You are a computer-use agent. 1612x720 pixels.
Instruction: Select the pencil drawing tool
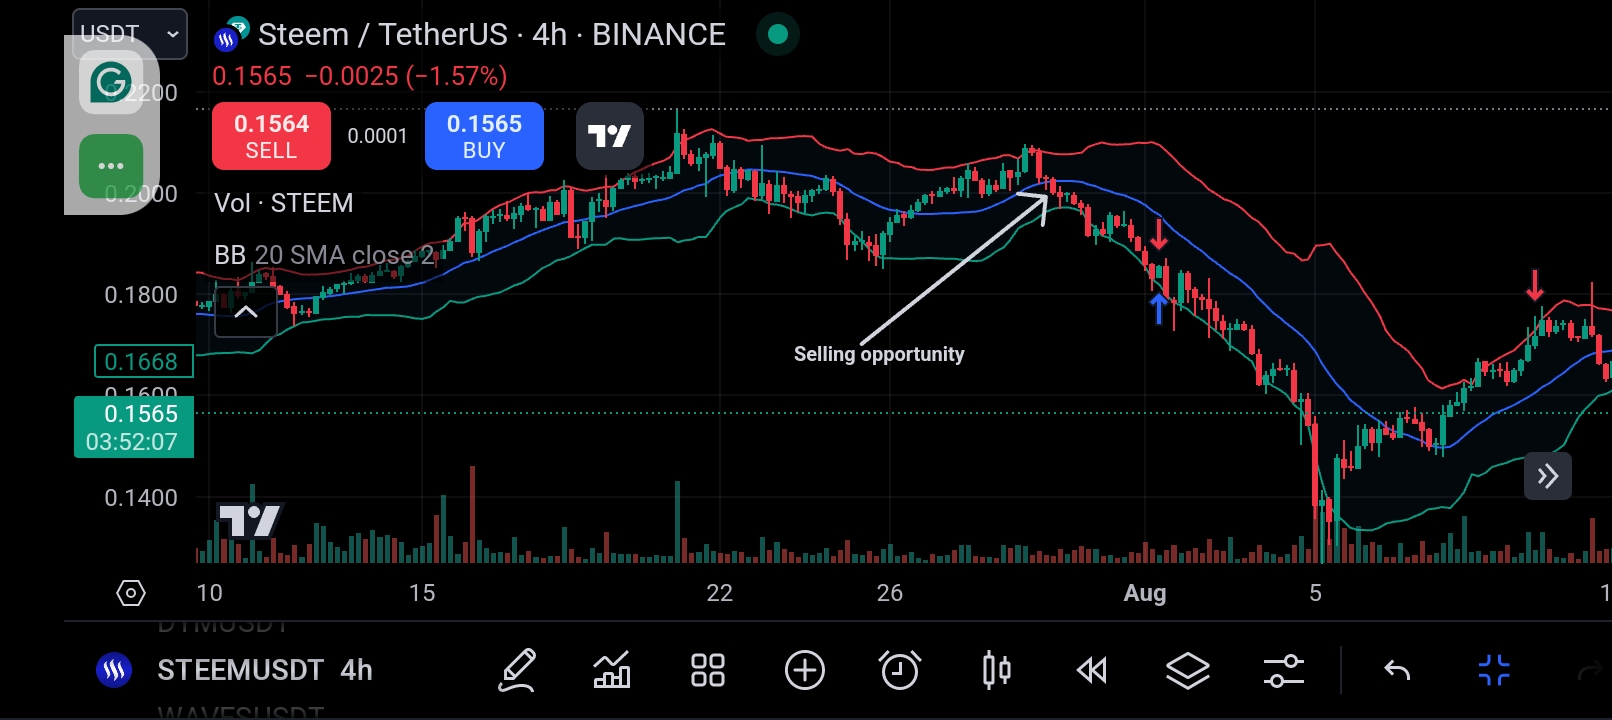517,670
